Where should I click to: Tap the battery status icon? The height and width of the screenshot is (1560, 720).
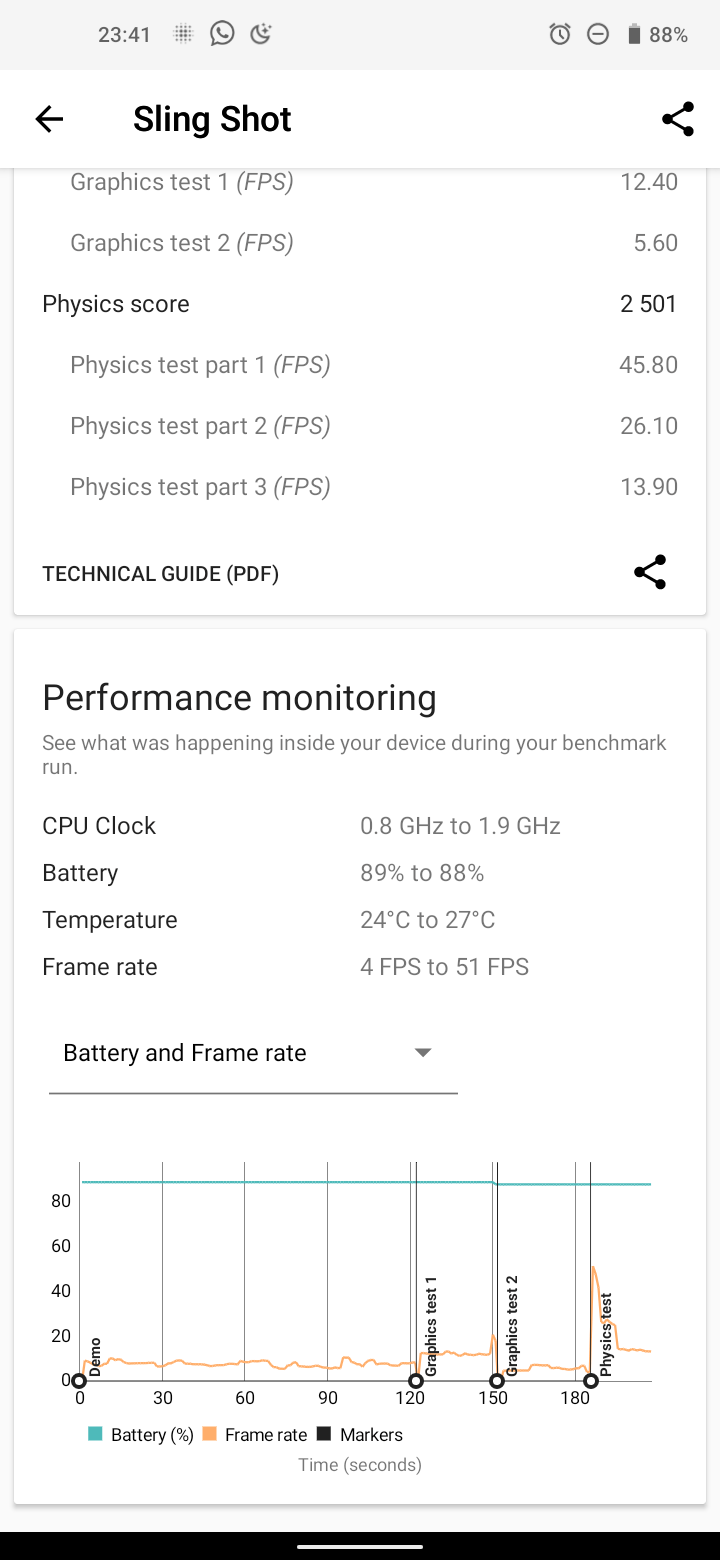pos(633,35)
